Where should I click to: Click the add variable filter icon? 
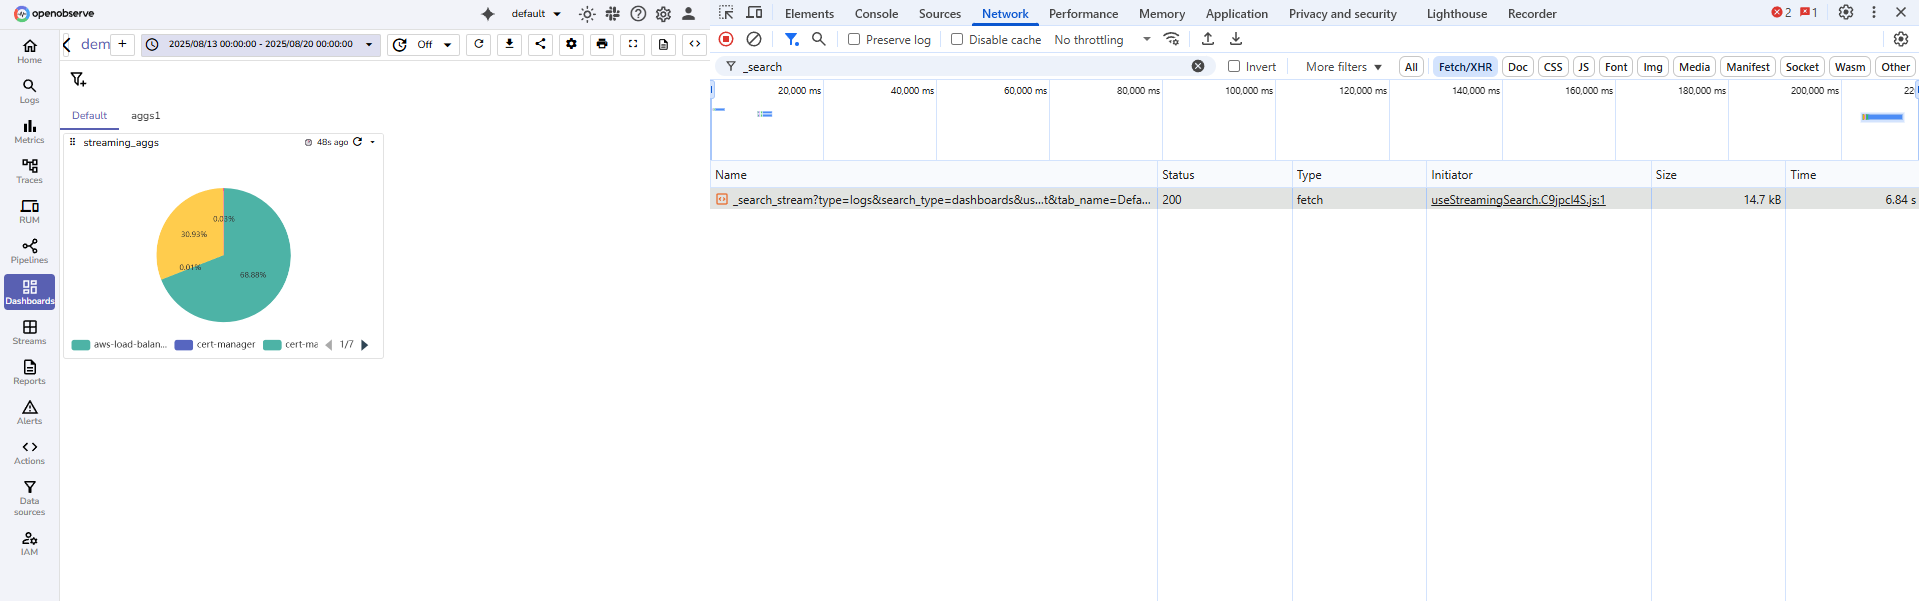coord(78,79)
